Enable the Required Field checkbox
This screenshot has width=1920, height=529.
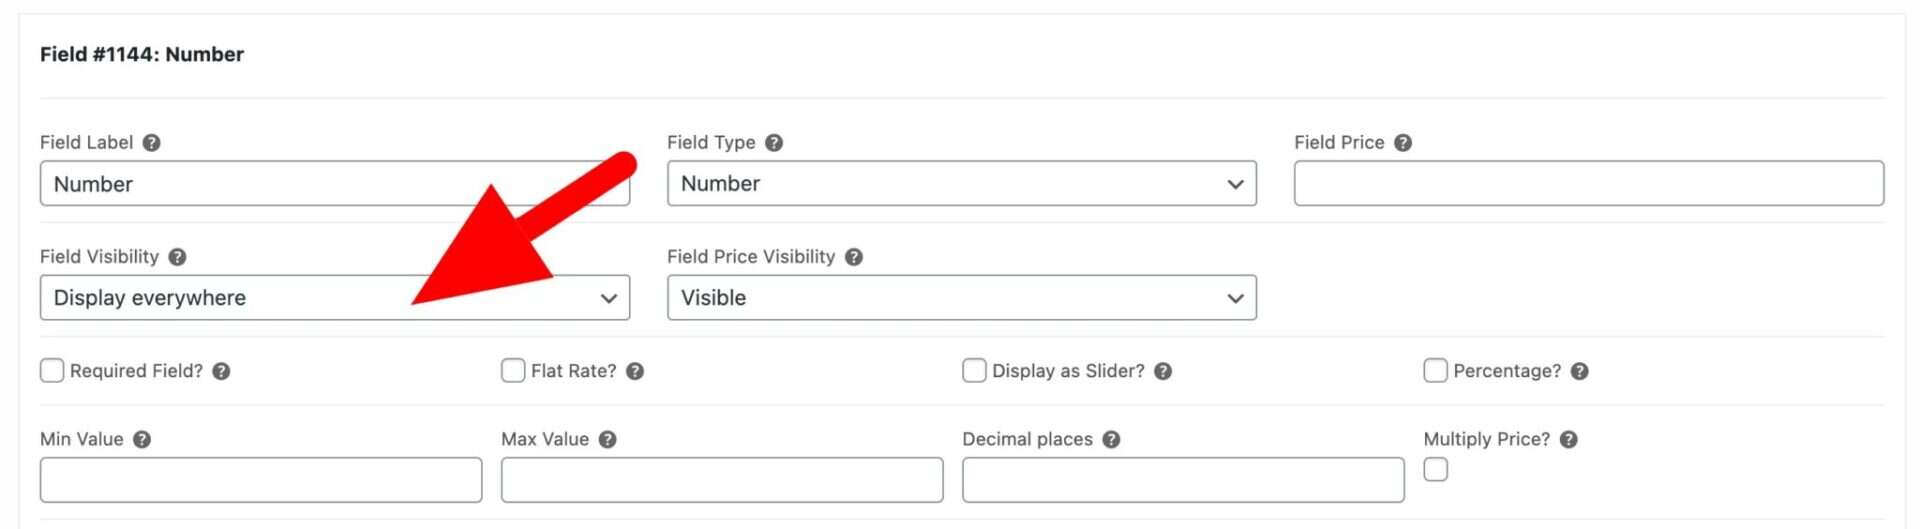point(52,371)
